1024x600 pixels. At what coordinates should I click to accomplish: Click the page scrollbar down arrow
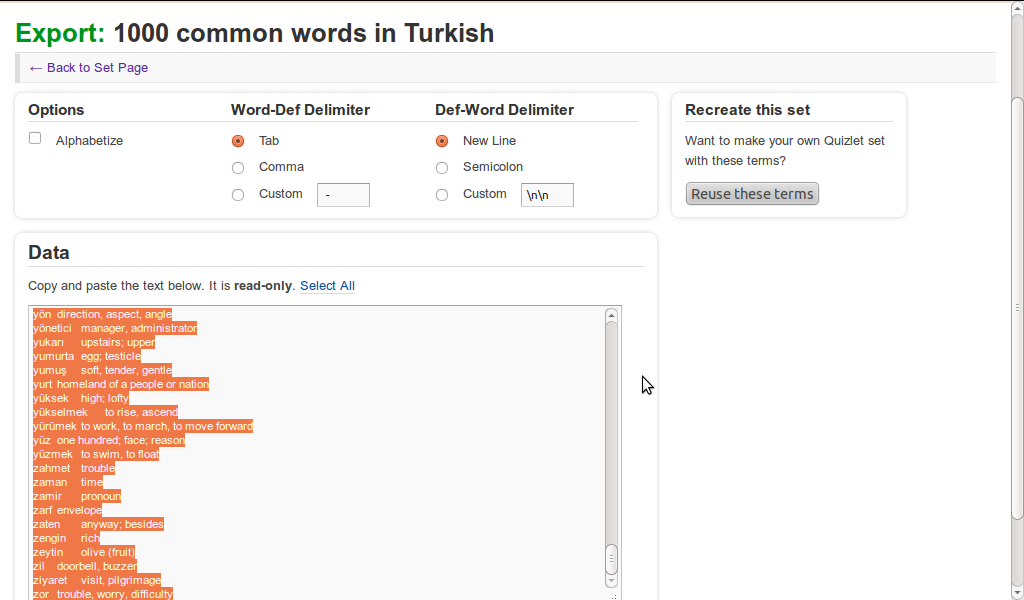click(x=1016, y=592)
